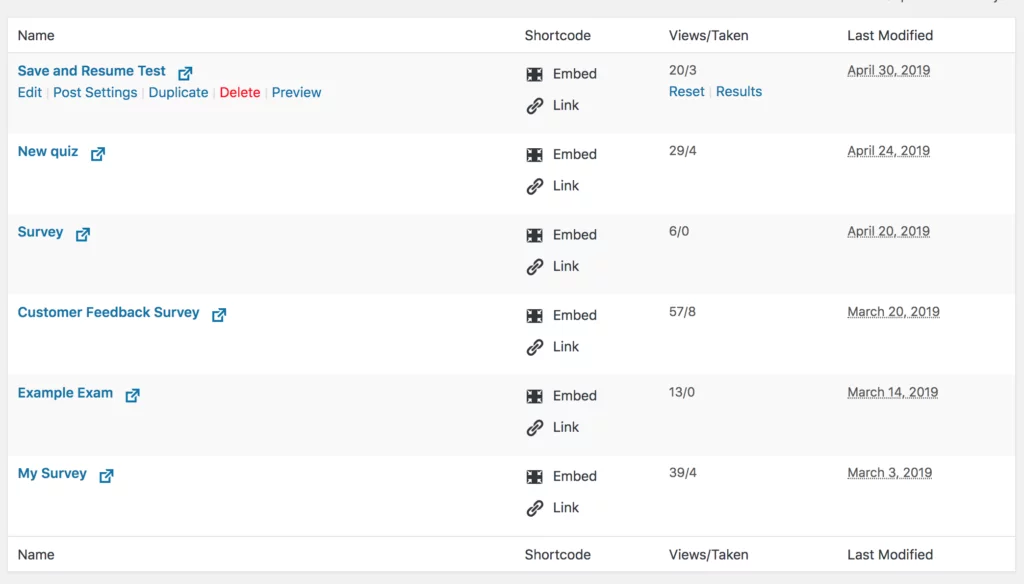This screenshot has height=584, width=1024.
Task: Open external link icon next to New quiz
Action: 98,154
